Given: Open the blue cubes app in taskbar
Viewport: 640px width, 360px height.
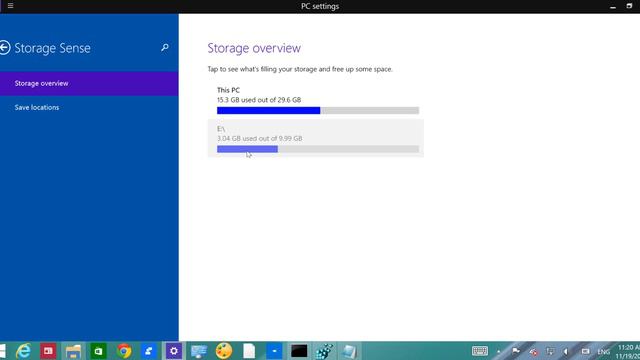Looking at the screenshot, I should point(324,351).
